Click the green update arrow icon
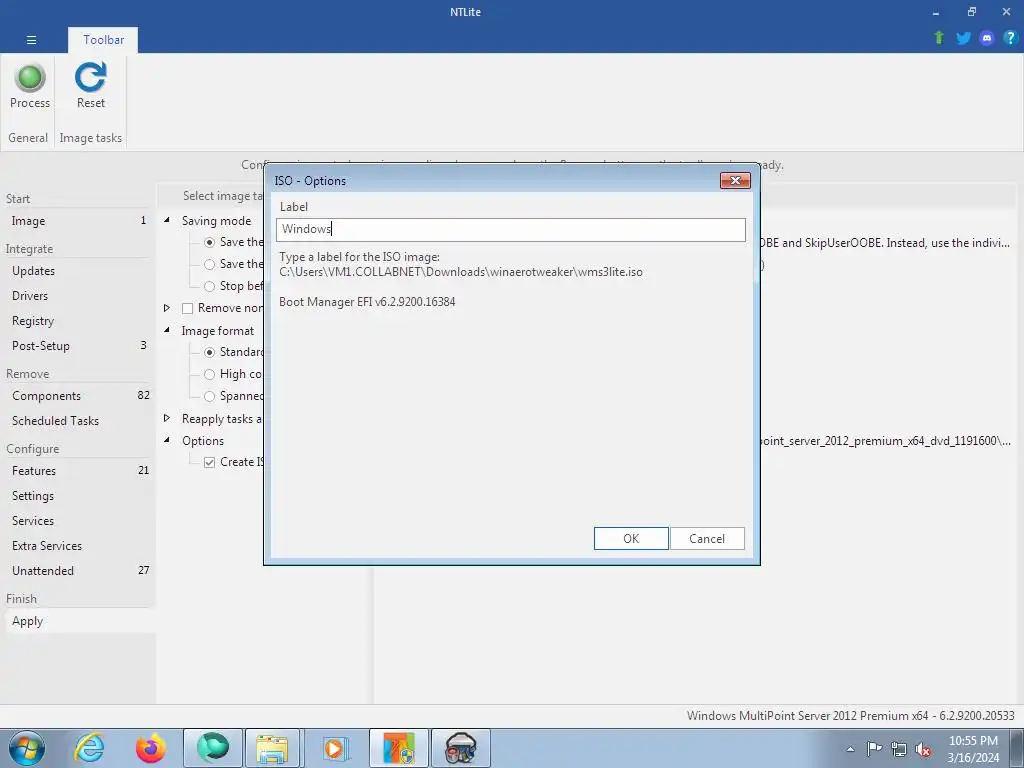 (x=939, y=38)
